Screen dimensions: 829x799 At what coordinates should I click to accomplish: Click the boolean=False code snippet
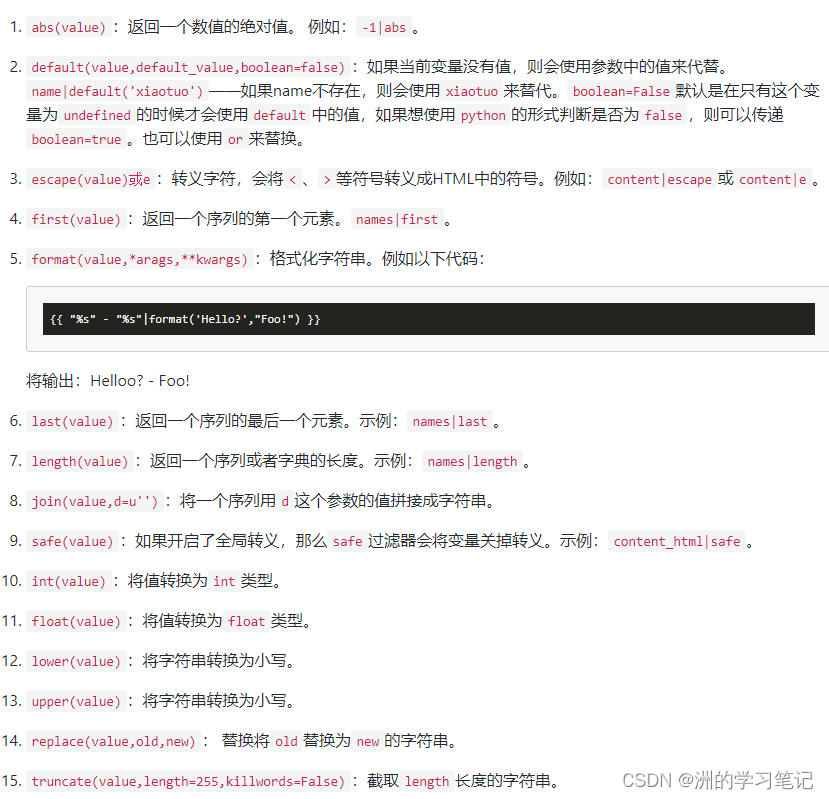coord(621,91)
